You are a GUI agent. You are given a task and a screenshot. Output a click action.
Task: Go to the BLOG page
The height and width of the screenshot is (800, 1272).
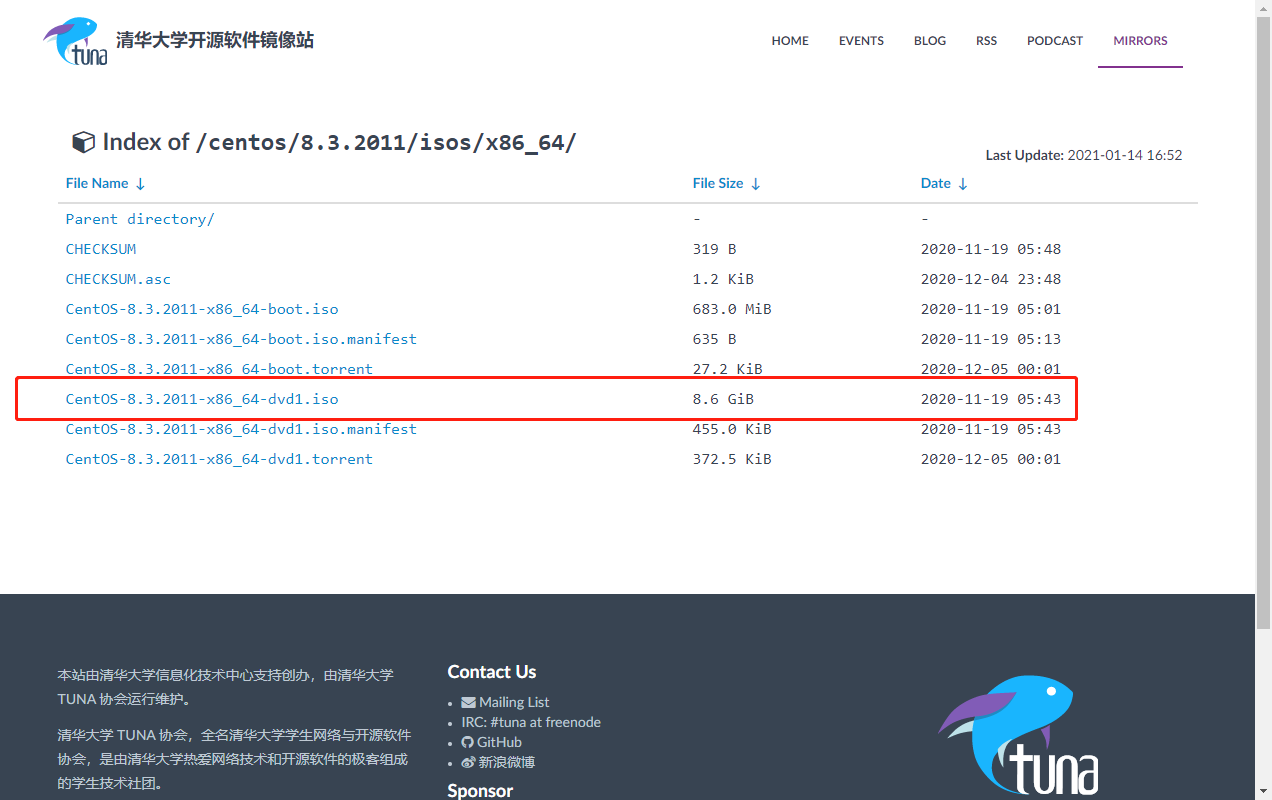[930, 41]
